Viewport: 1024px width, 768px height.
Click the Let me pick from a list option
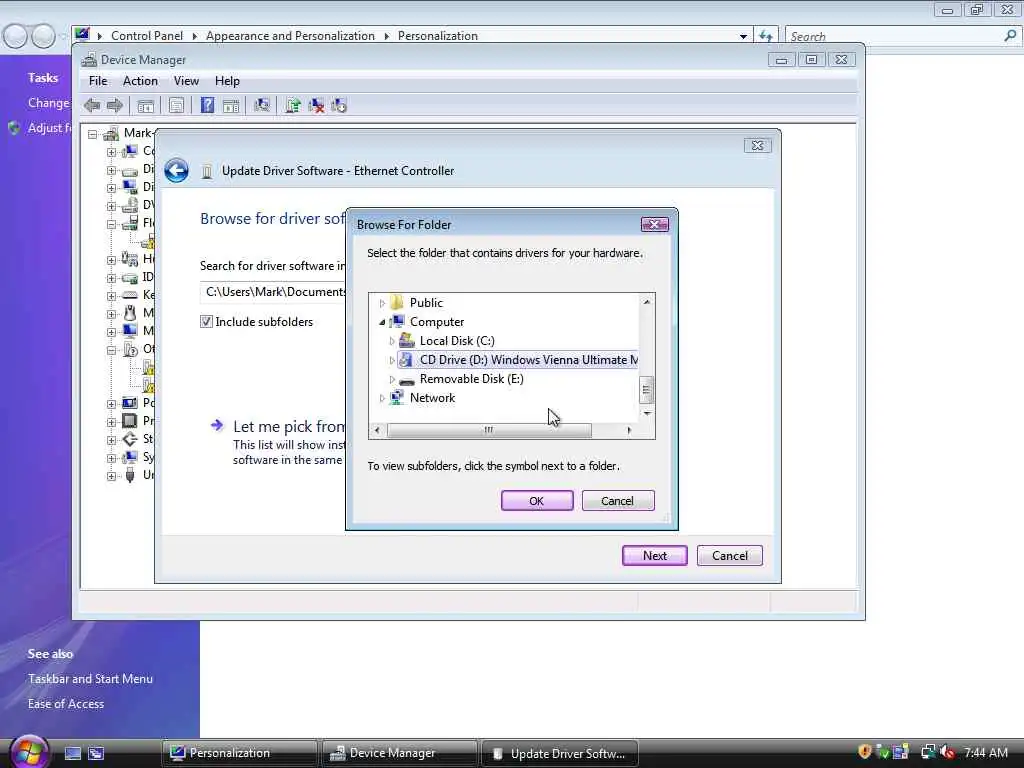coord(278,442)
